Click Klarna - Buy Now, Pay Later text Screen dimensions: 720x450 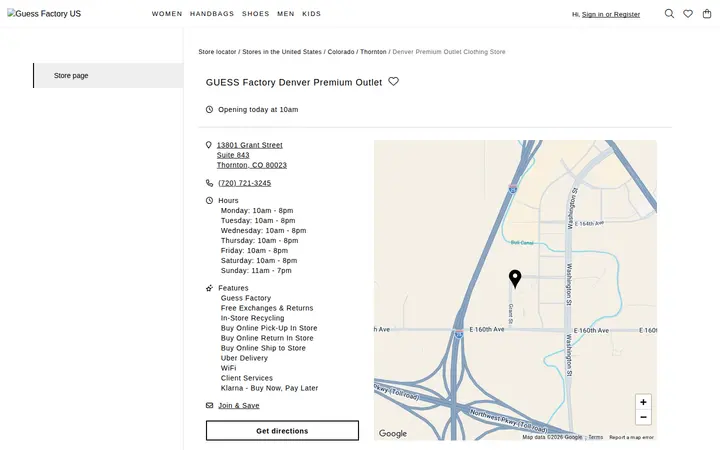tap(270, 388)
